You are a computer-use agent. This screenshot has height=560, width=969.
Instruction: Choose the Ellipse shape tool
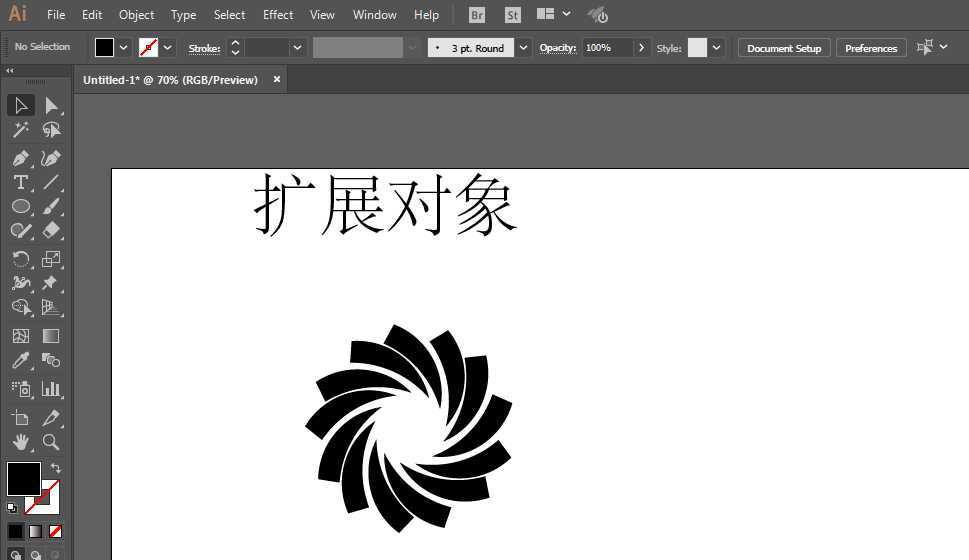[20, 206]
